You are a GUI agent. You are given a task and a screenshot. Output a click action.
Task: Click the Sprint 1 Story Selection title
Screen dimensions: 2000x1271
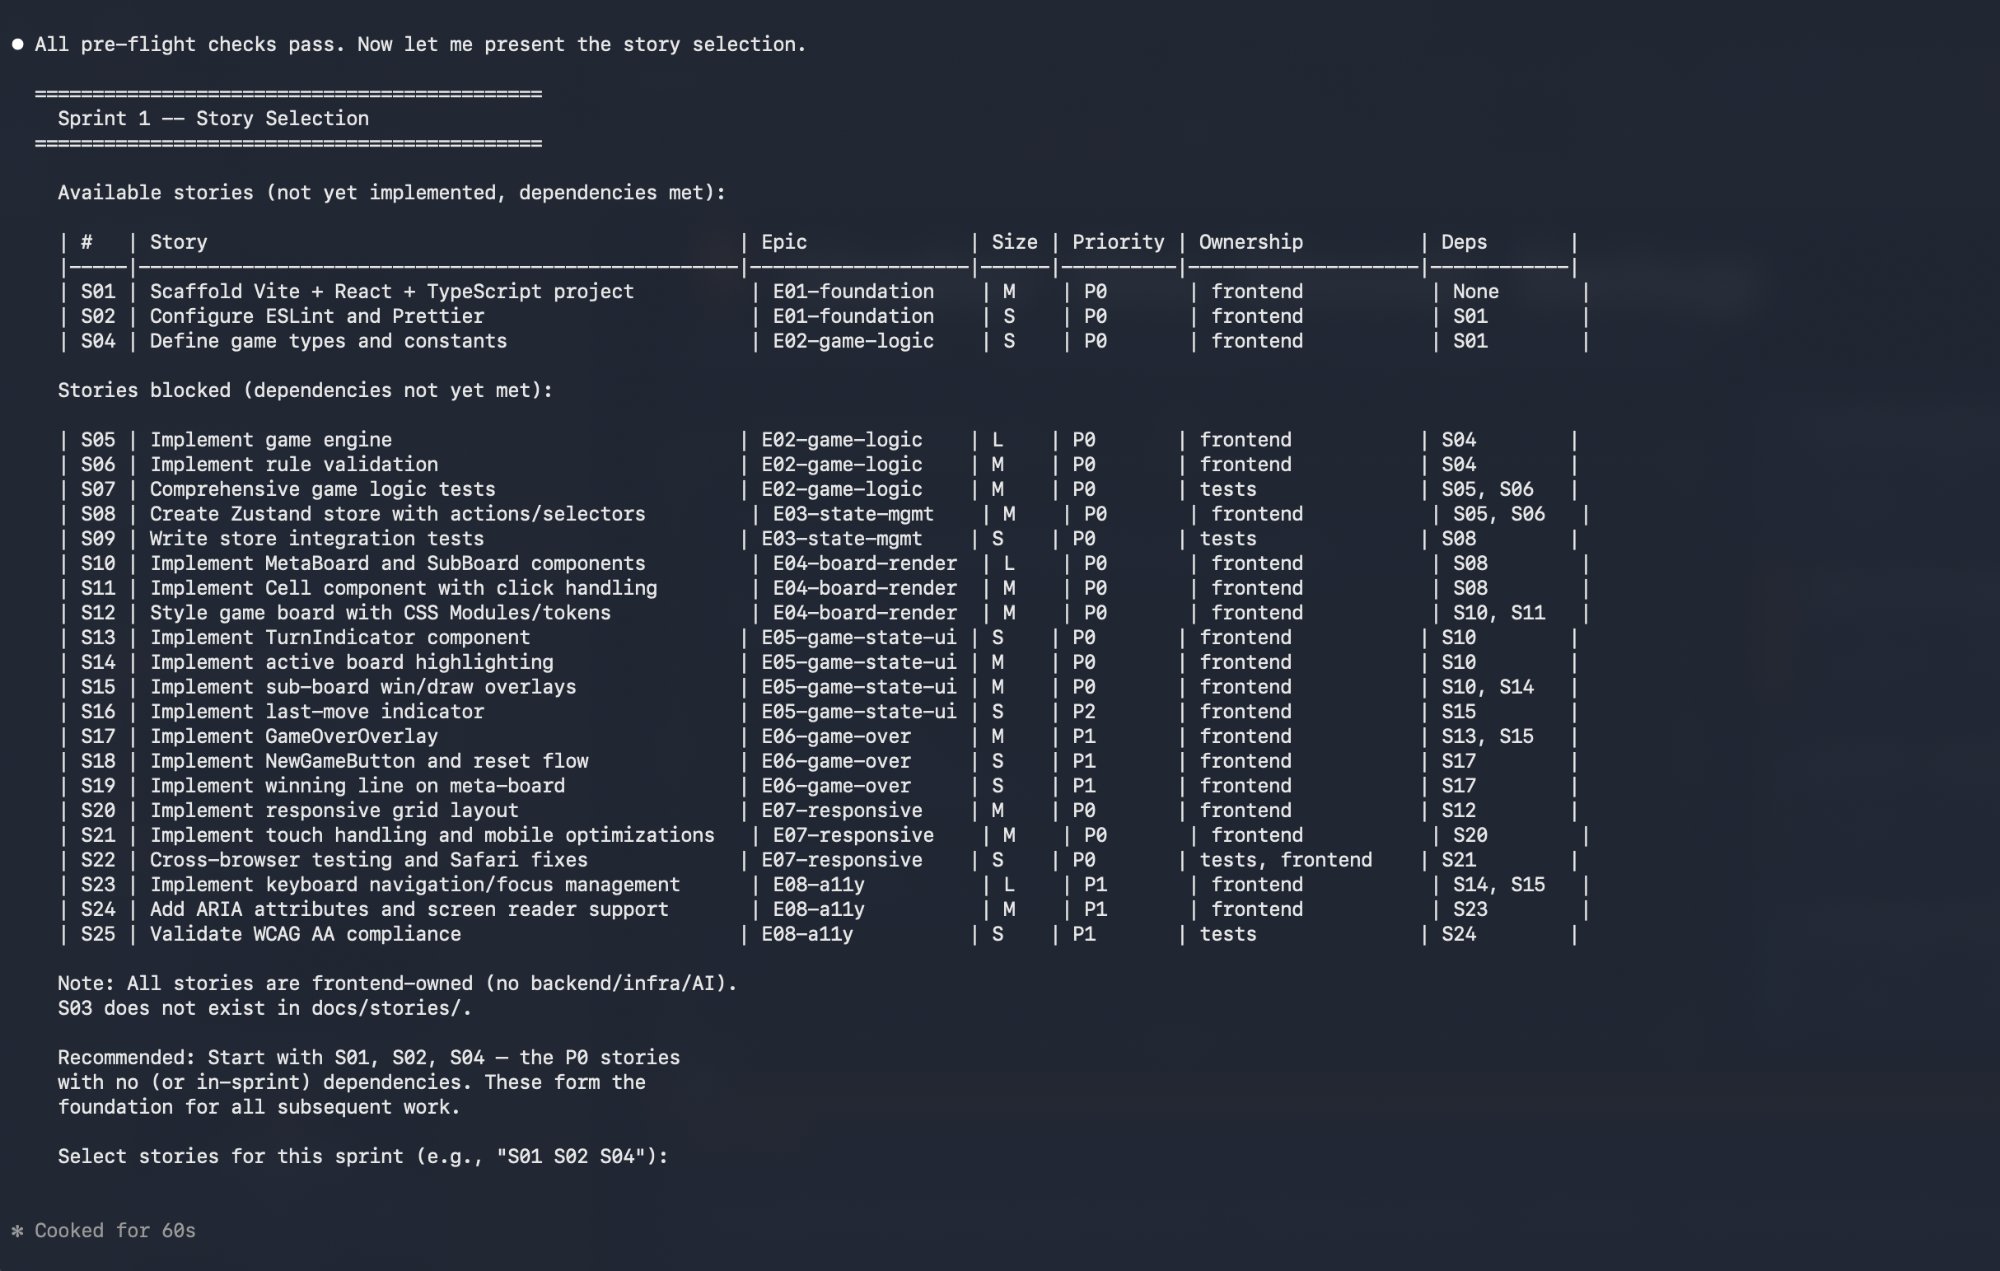coord(212,118)
